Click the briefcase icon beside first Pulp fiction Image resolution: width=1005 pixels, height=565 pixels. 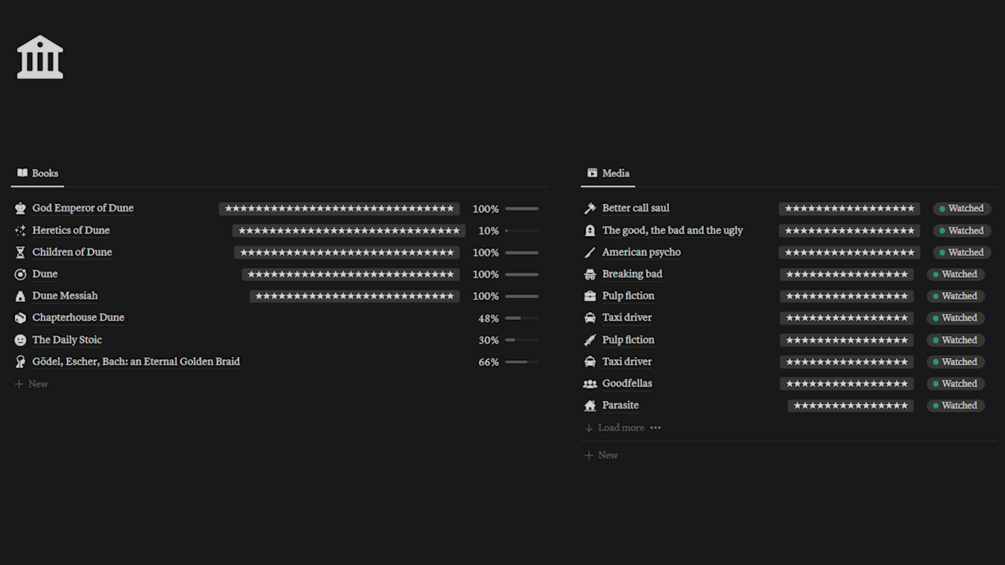click(590, 297)
